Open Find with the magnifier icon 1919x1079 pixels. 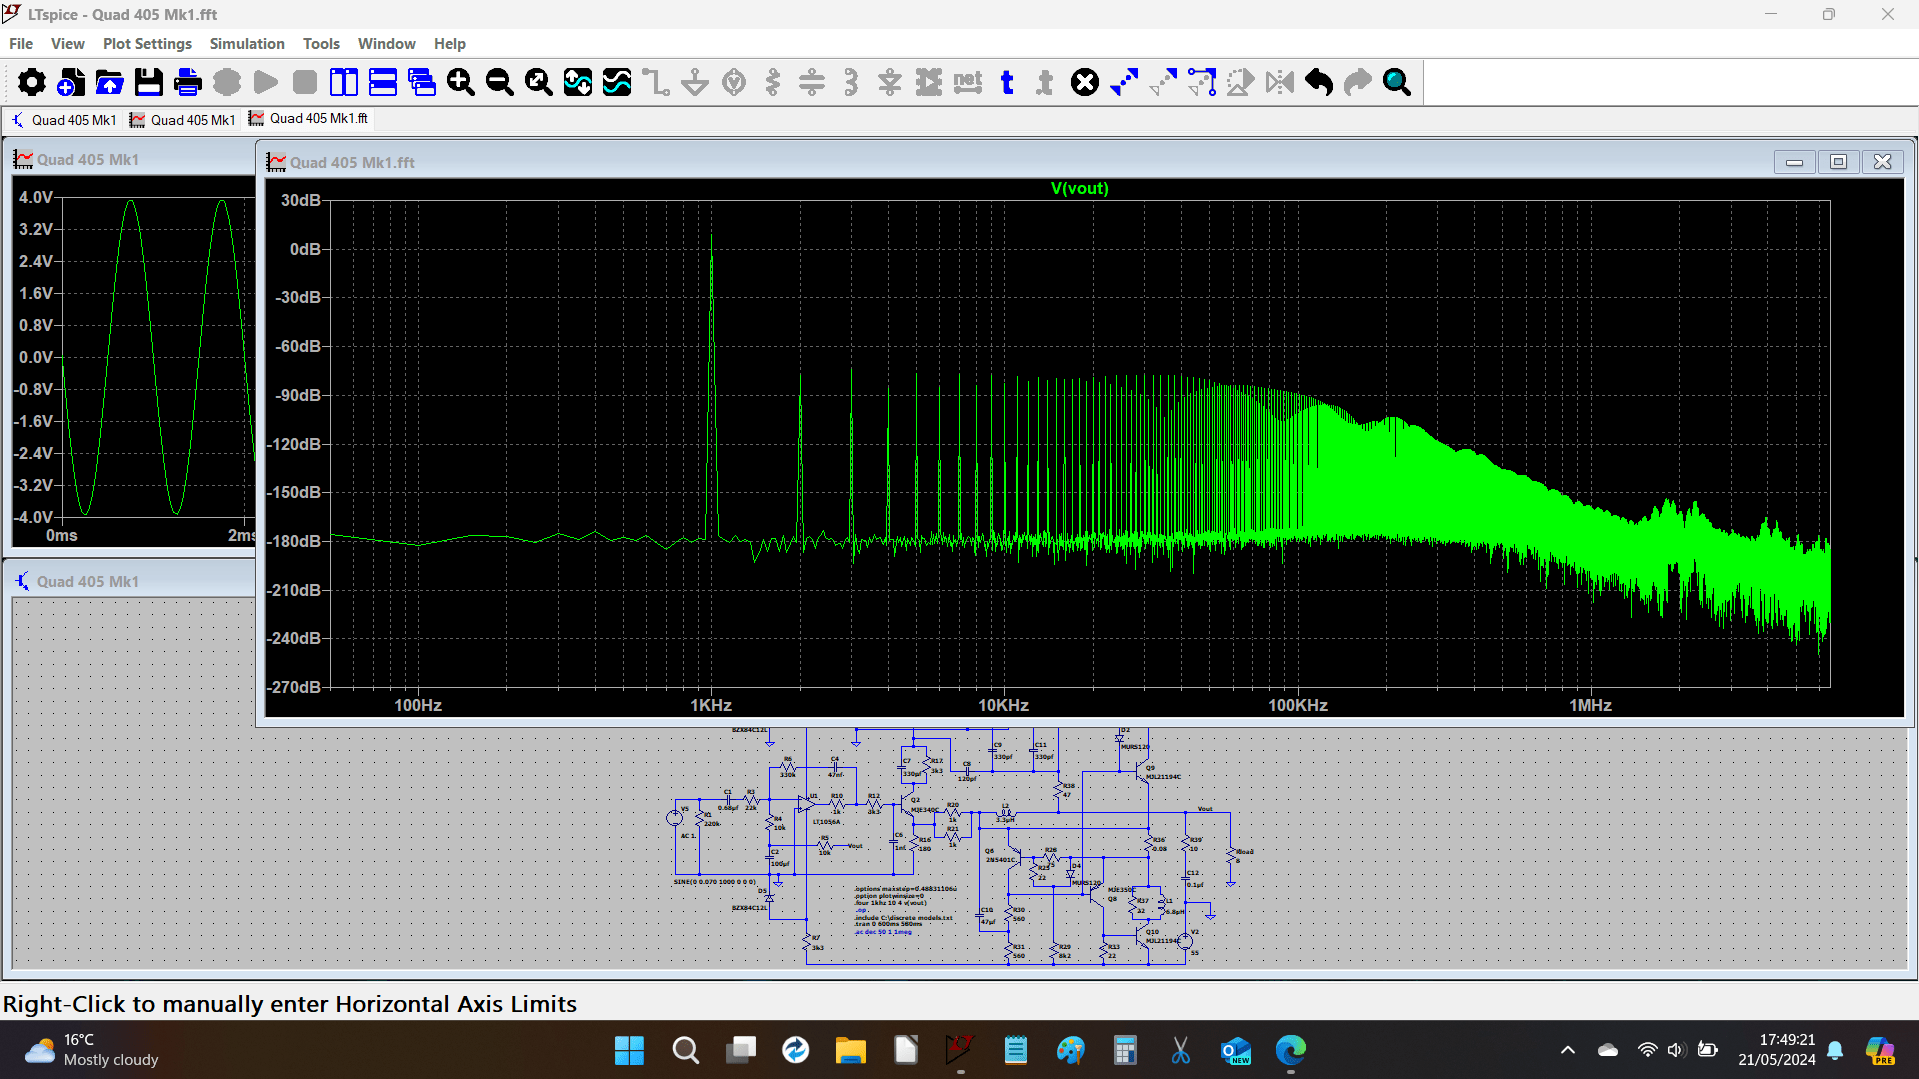[x=1397, y=82]
